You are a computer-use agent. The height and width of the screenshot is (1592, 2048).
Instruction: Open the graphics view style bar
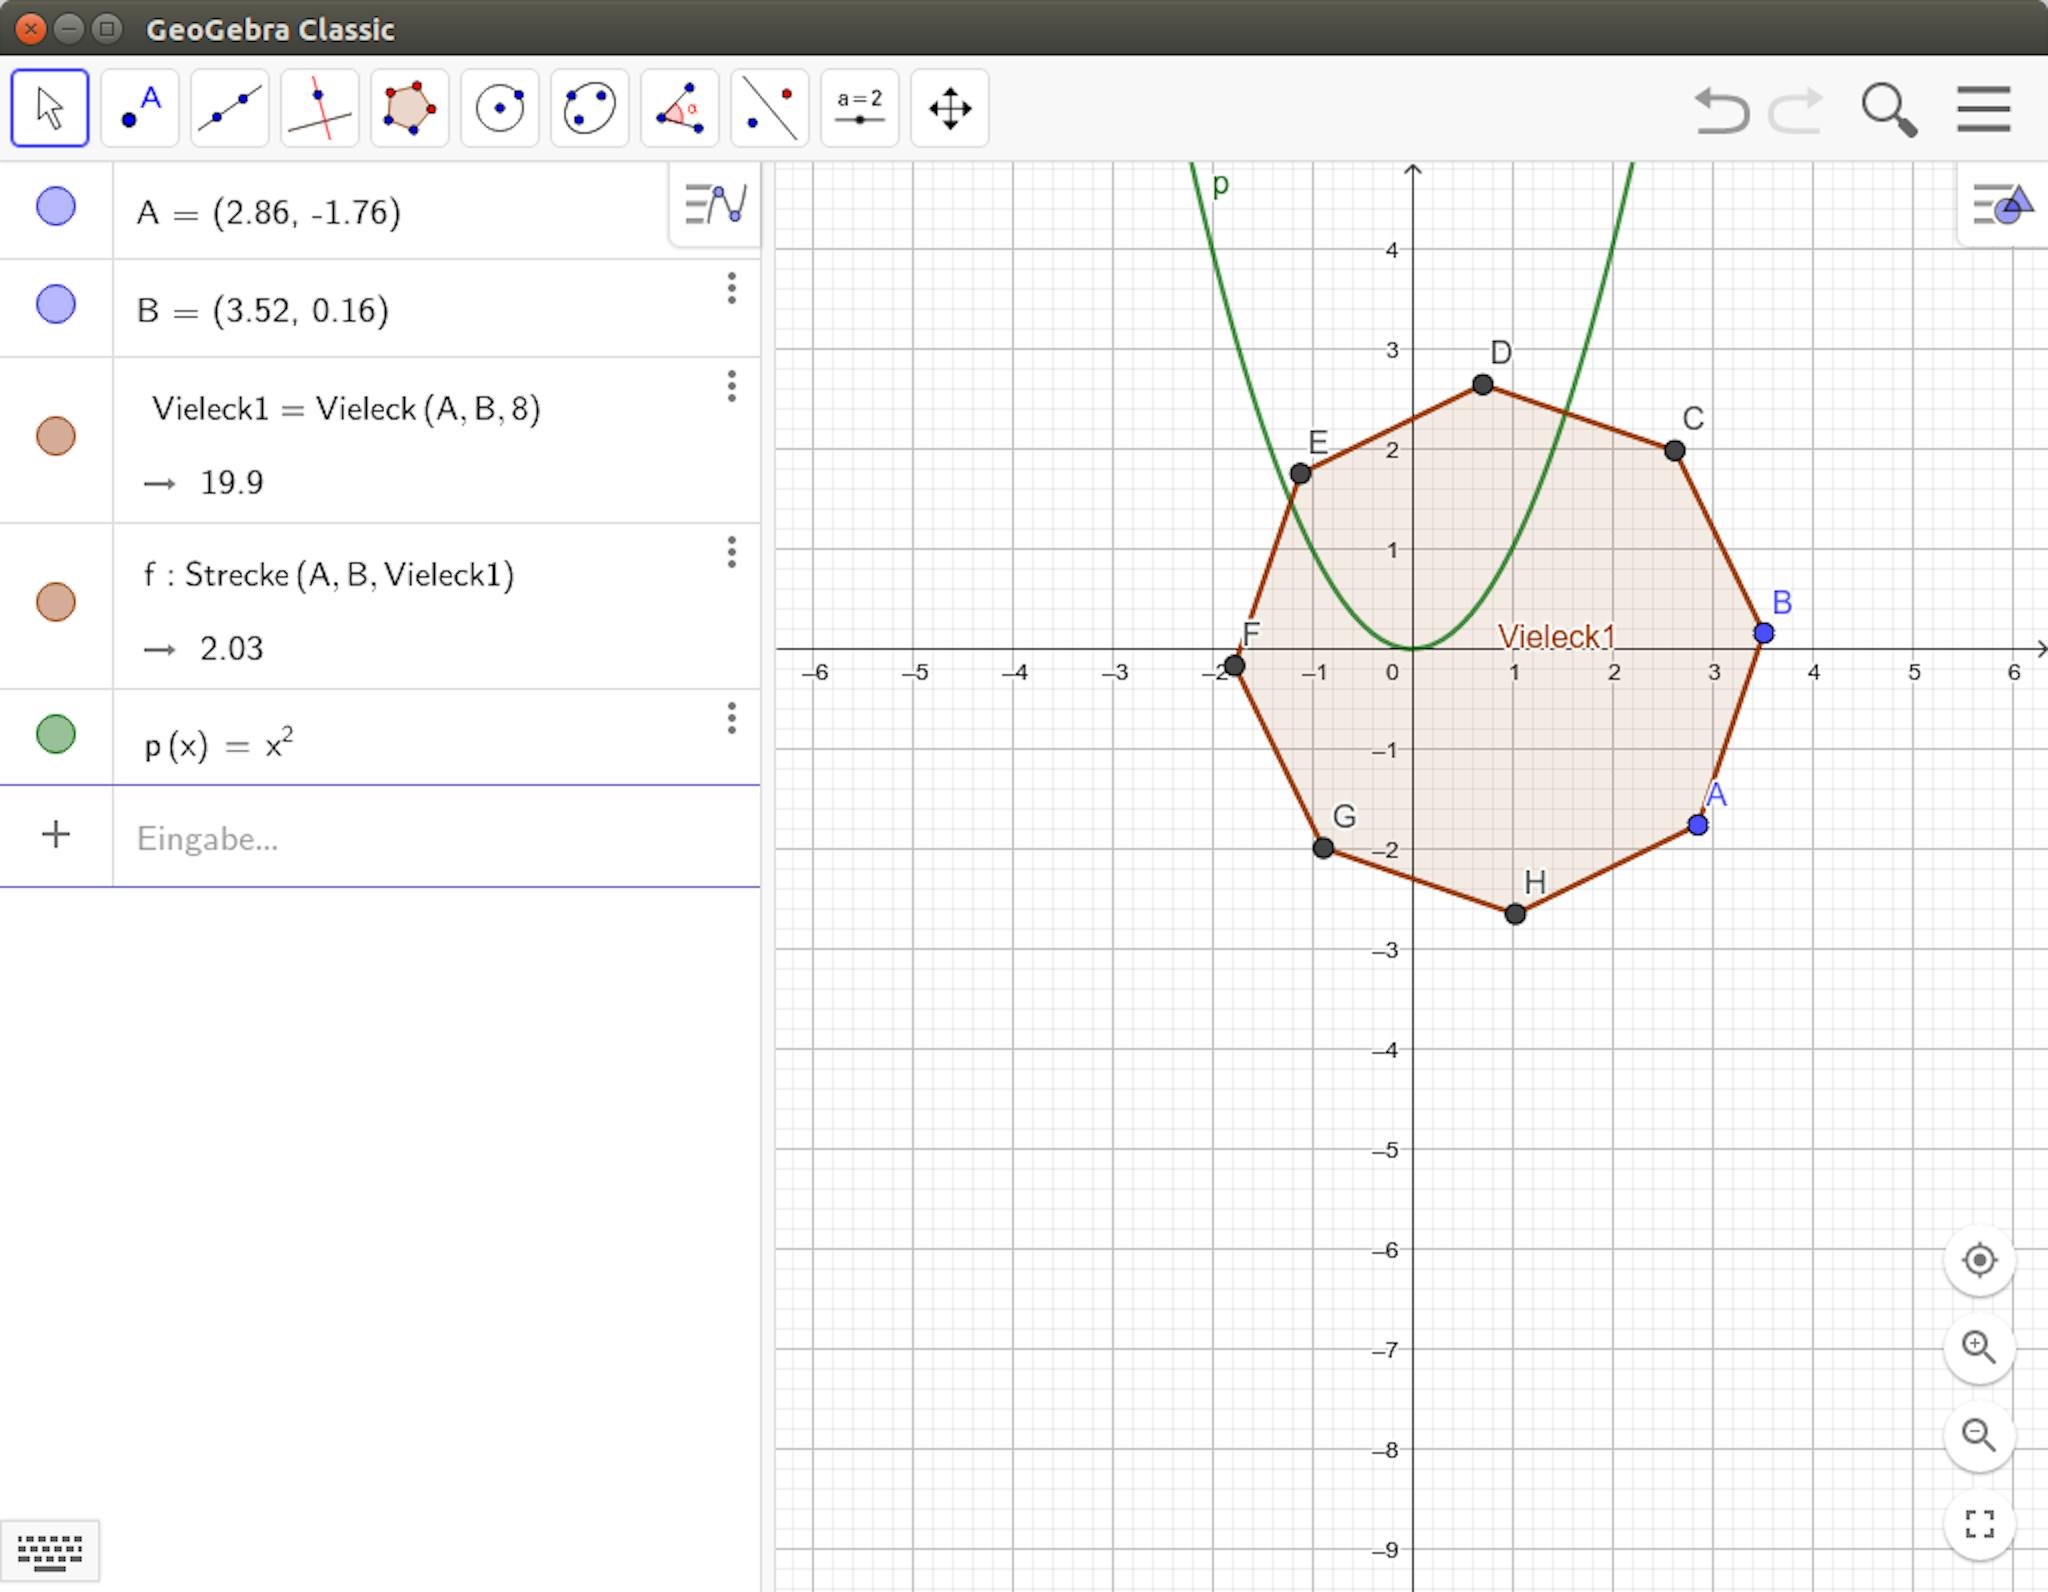[x=2002, y=204]
